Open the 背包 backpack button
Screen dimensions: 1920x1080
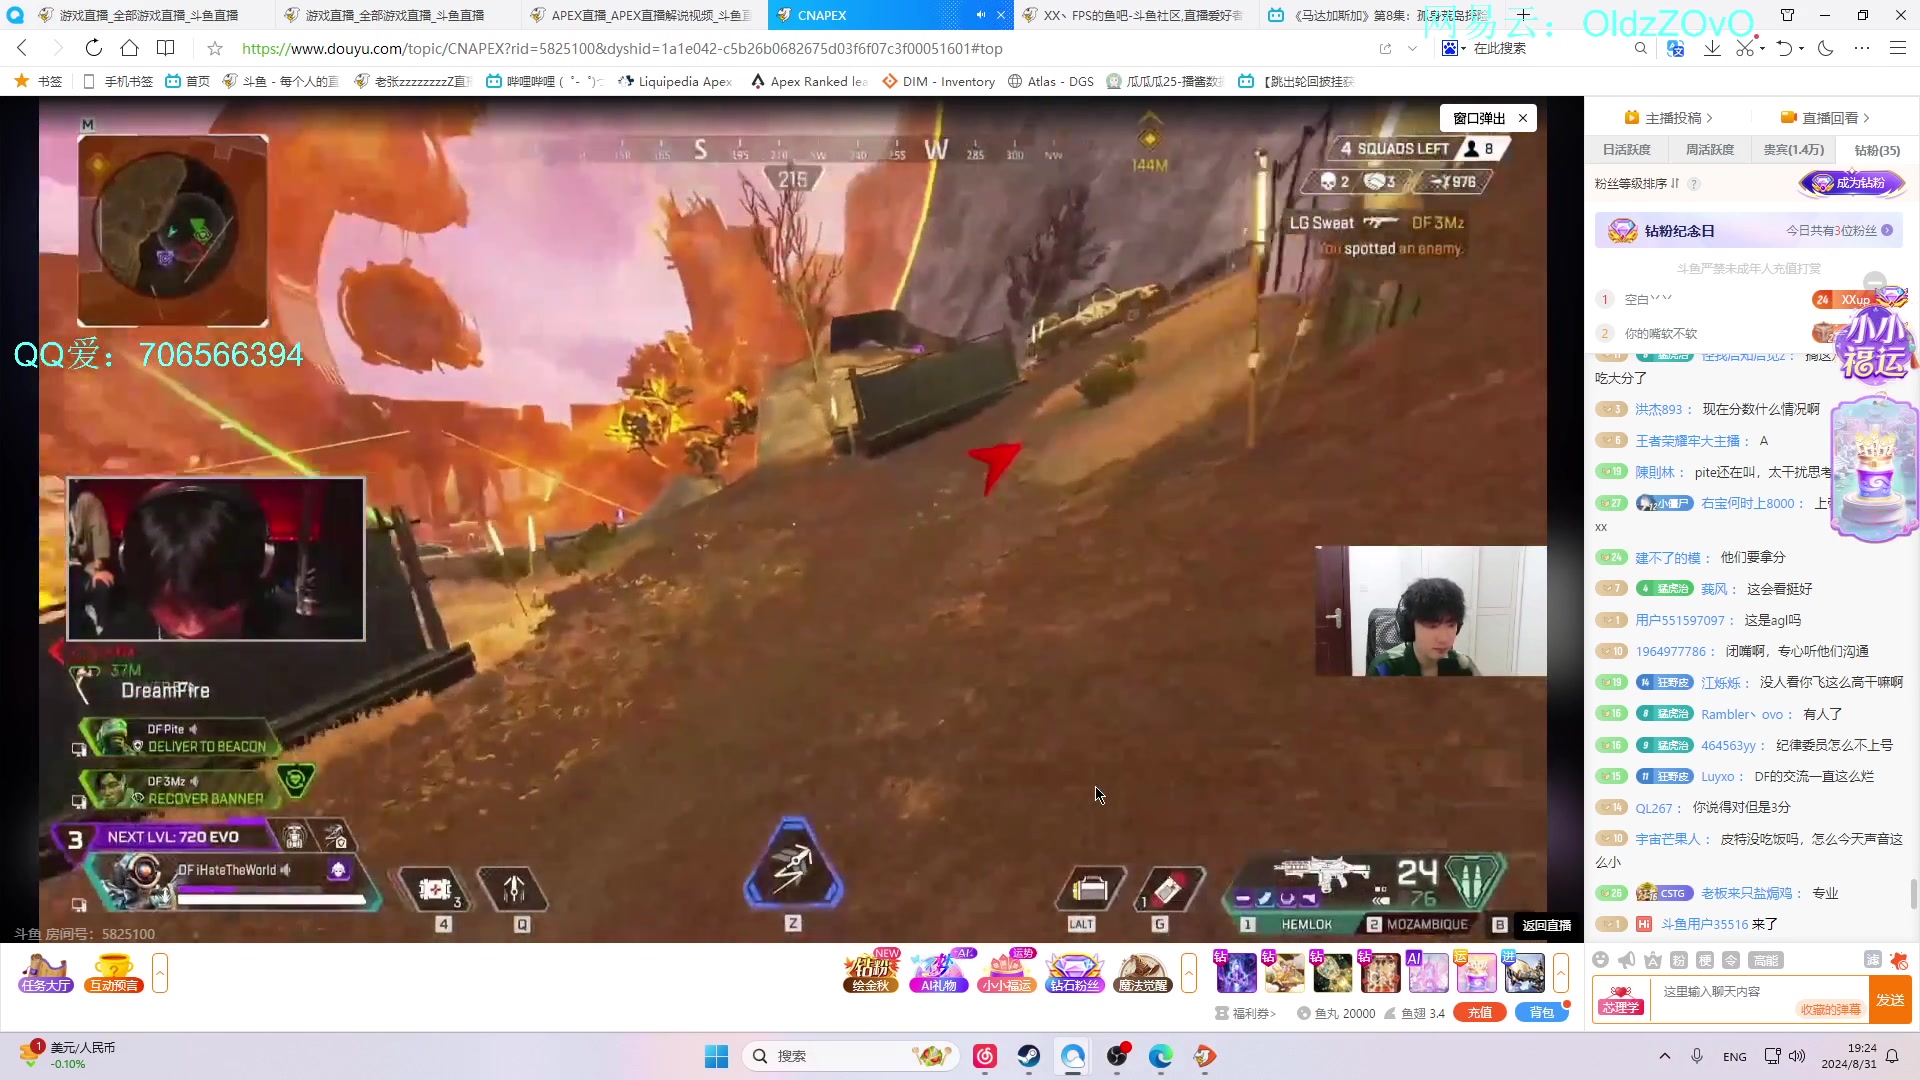(1542, 1013)
